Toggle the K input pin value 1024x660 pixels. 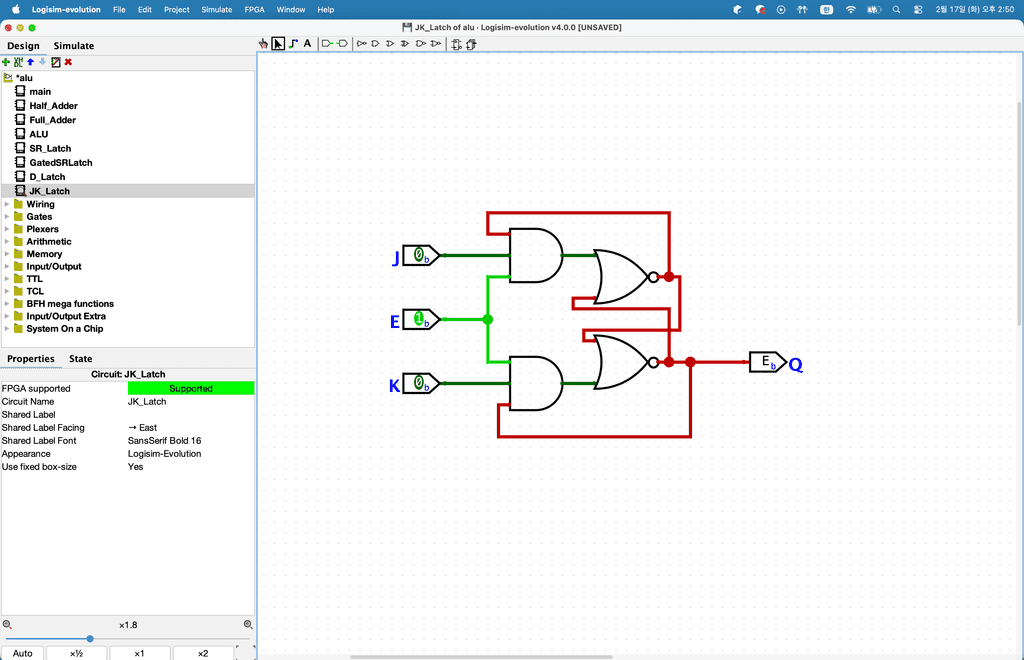tap(420, 384)
